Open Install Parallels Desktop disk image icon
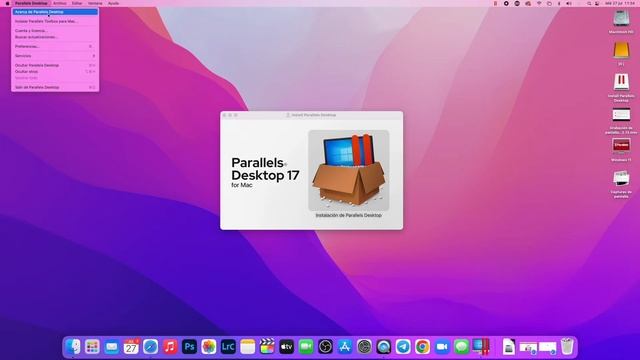The height and width of the screenshot is (360, 640). click(x=621, y=82)
